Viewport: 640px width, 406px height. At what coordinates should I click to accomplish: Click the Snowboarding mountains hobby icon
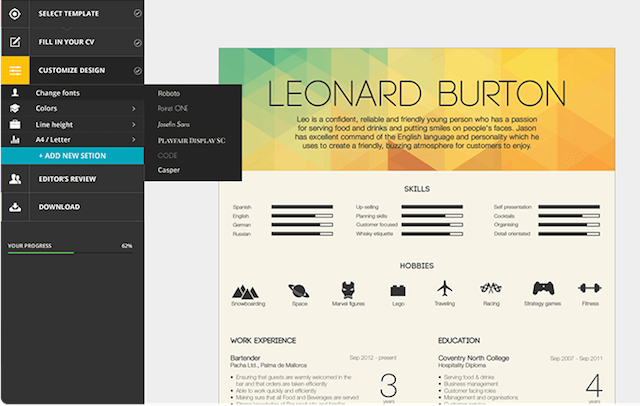tap(245, 291)
